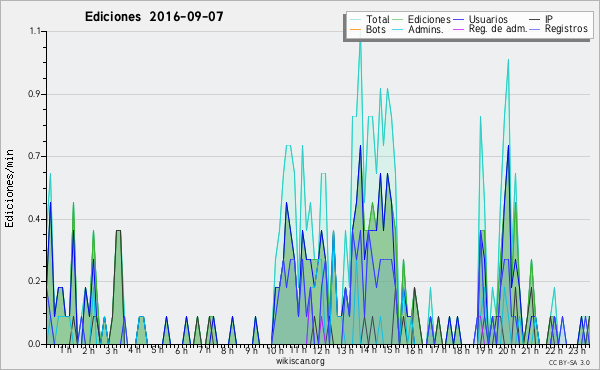The width and height of the screenshot is (600, 370).
Task: Click the 'Reg. de adm.' legend entry
Action: click(x=490, y=29)
